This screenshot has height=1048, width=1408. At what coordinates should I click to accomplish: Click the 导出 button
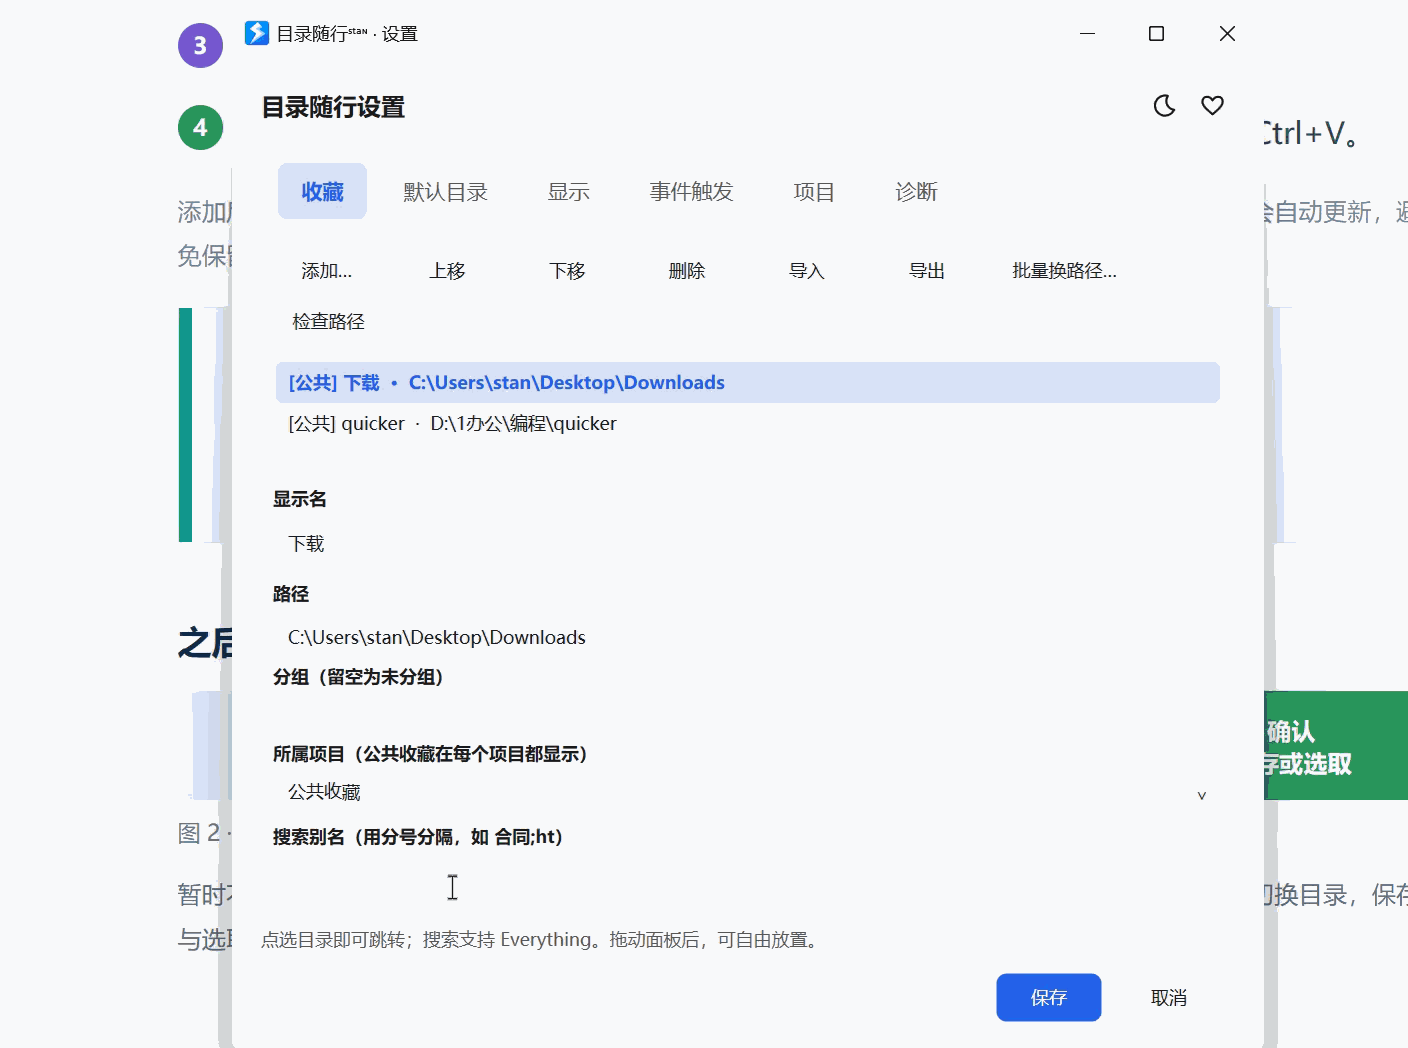tap(927, 271)
